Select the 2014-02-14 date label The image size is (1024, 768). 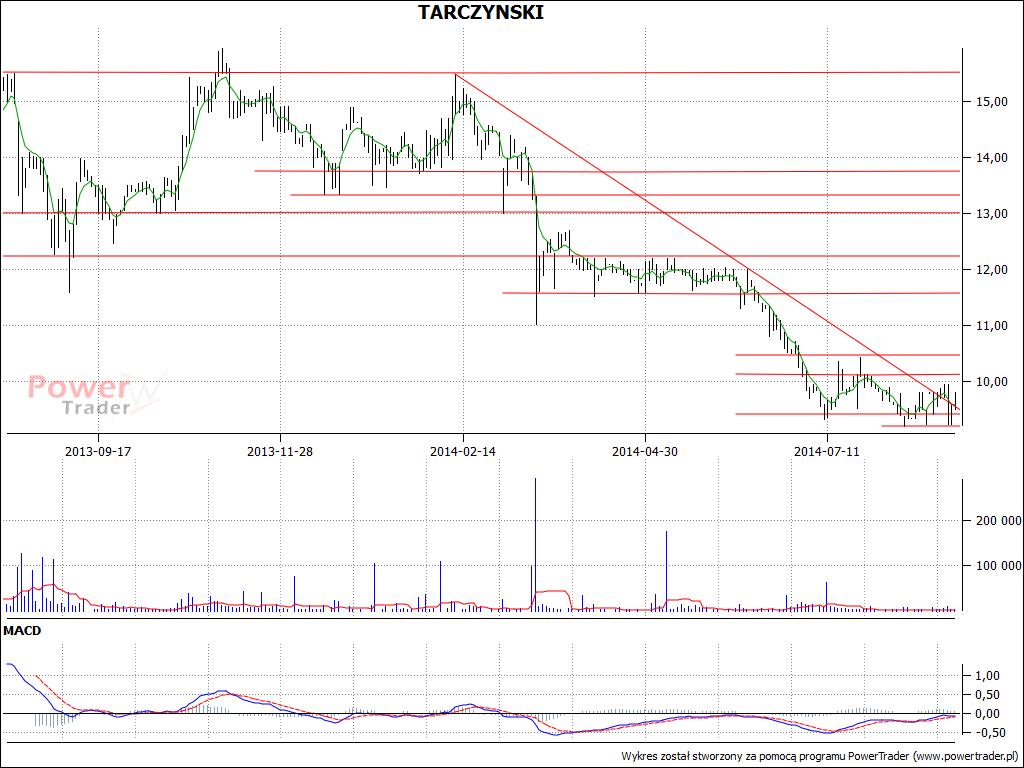click(462, 451)
